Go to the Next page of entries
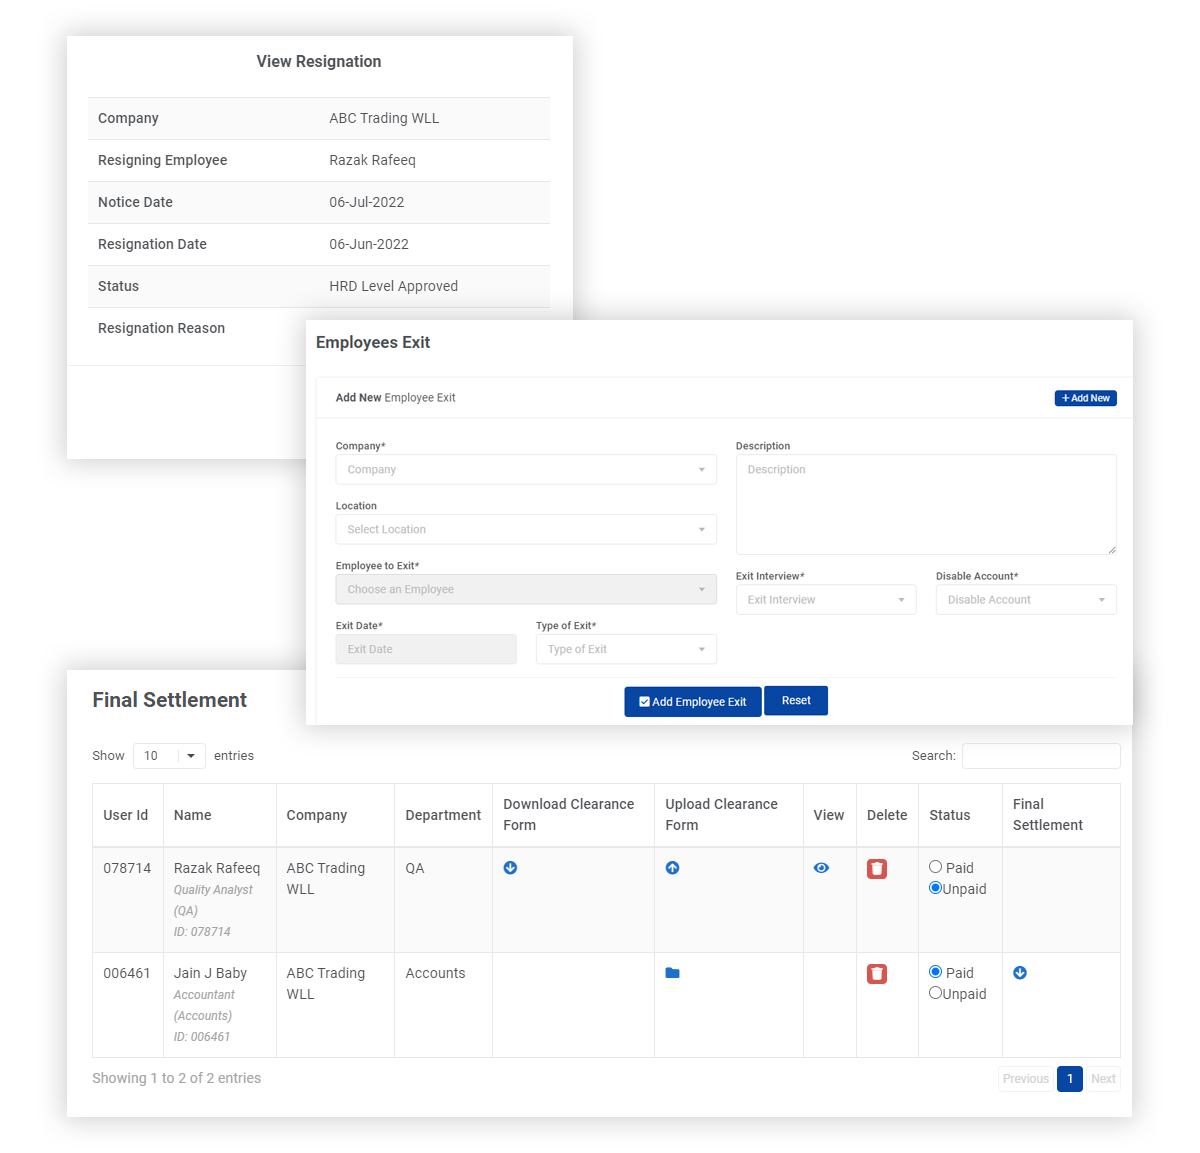 (1103, 1079)
